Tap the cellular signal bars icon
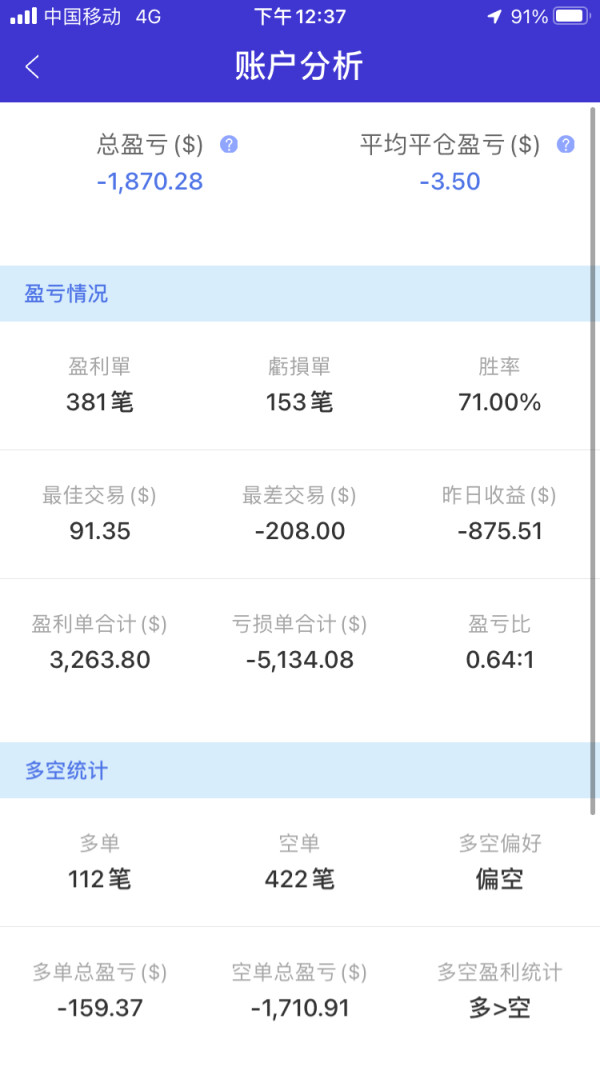 tap(24, 16)
